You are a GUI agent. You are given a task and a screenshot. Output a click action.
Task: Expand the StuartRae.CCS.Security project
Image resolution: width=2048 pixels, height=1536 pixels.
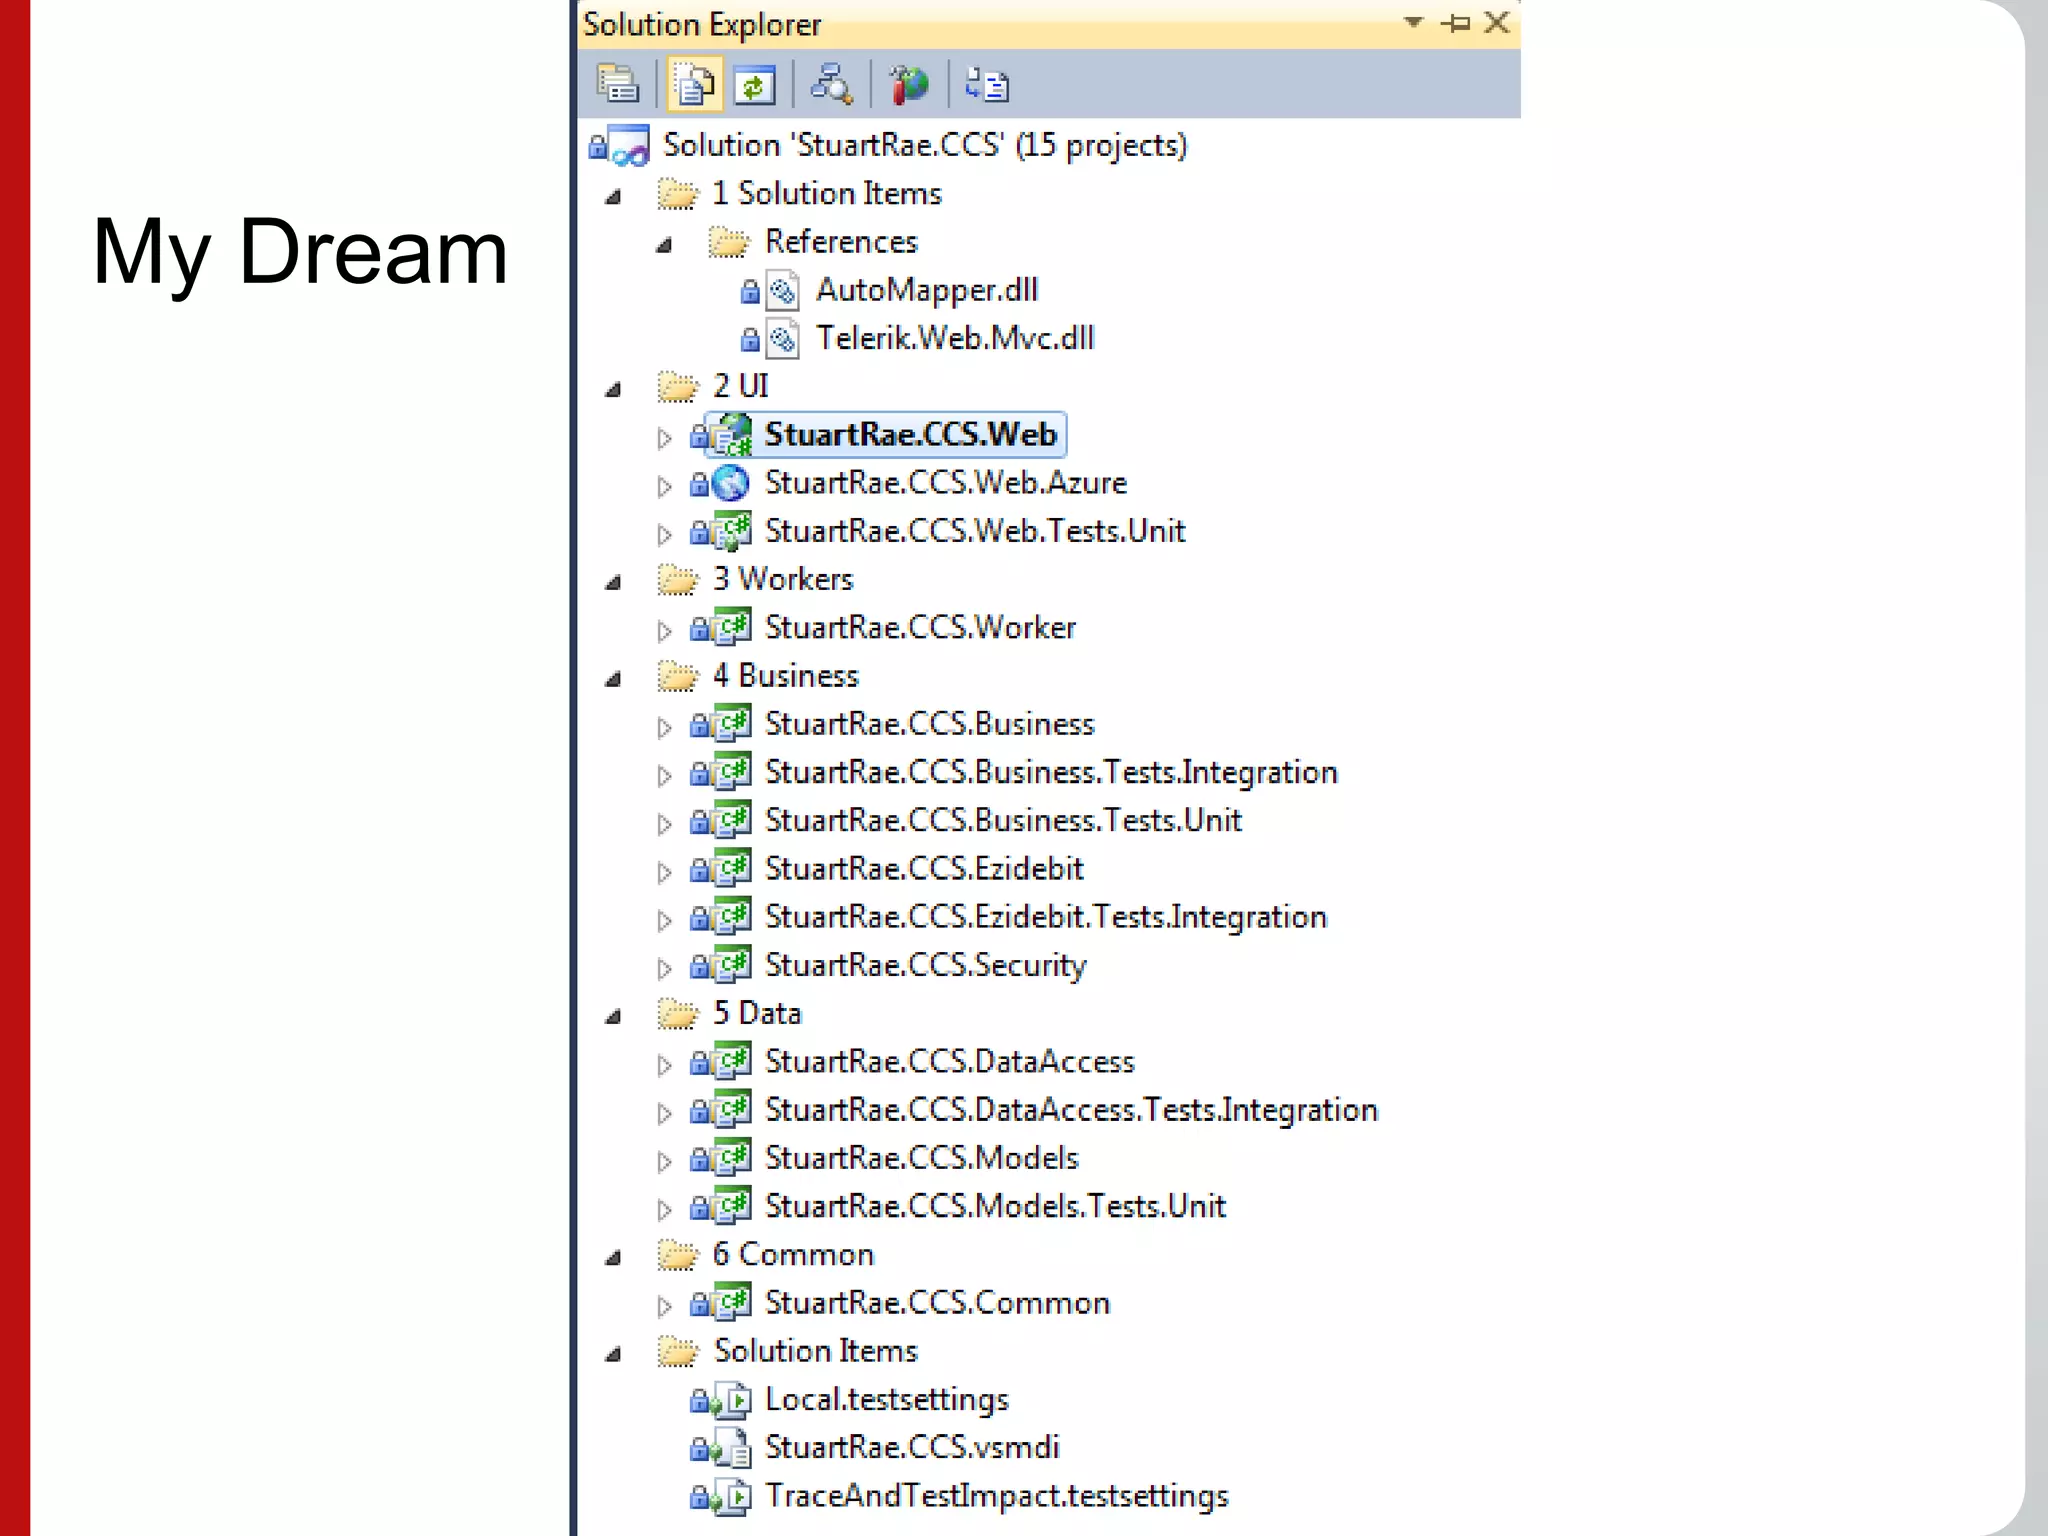click(664, 968)
